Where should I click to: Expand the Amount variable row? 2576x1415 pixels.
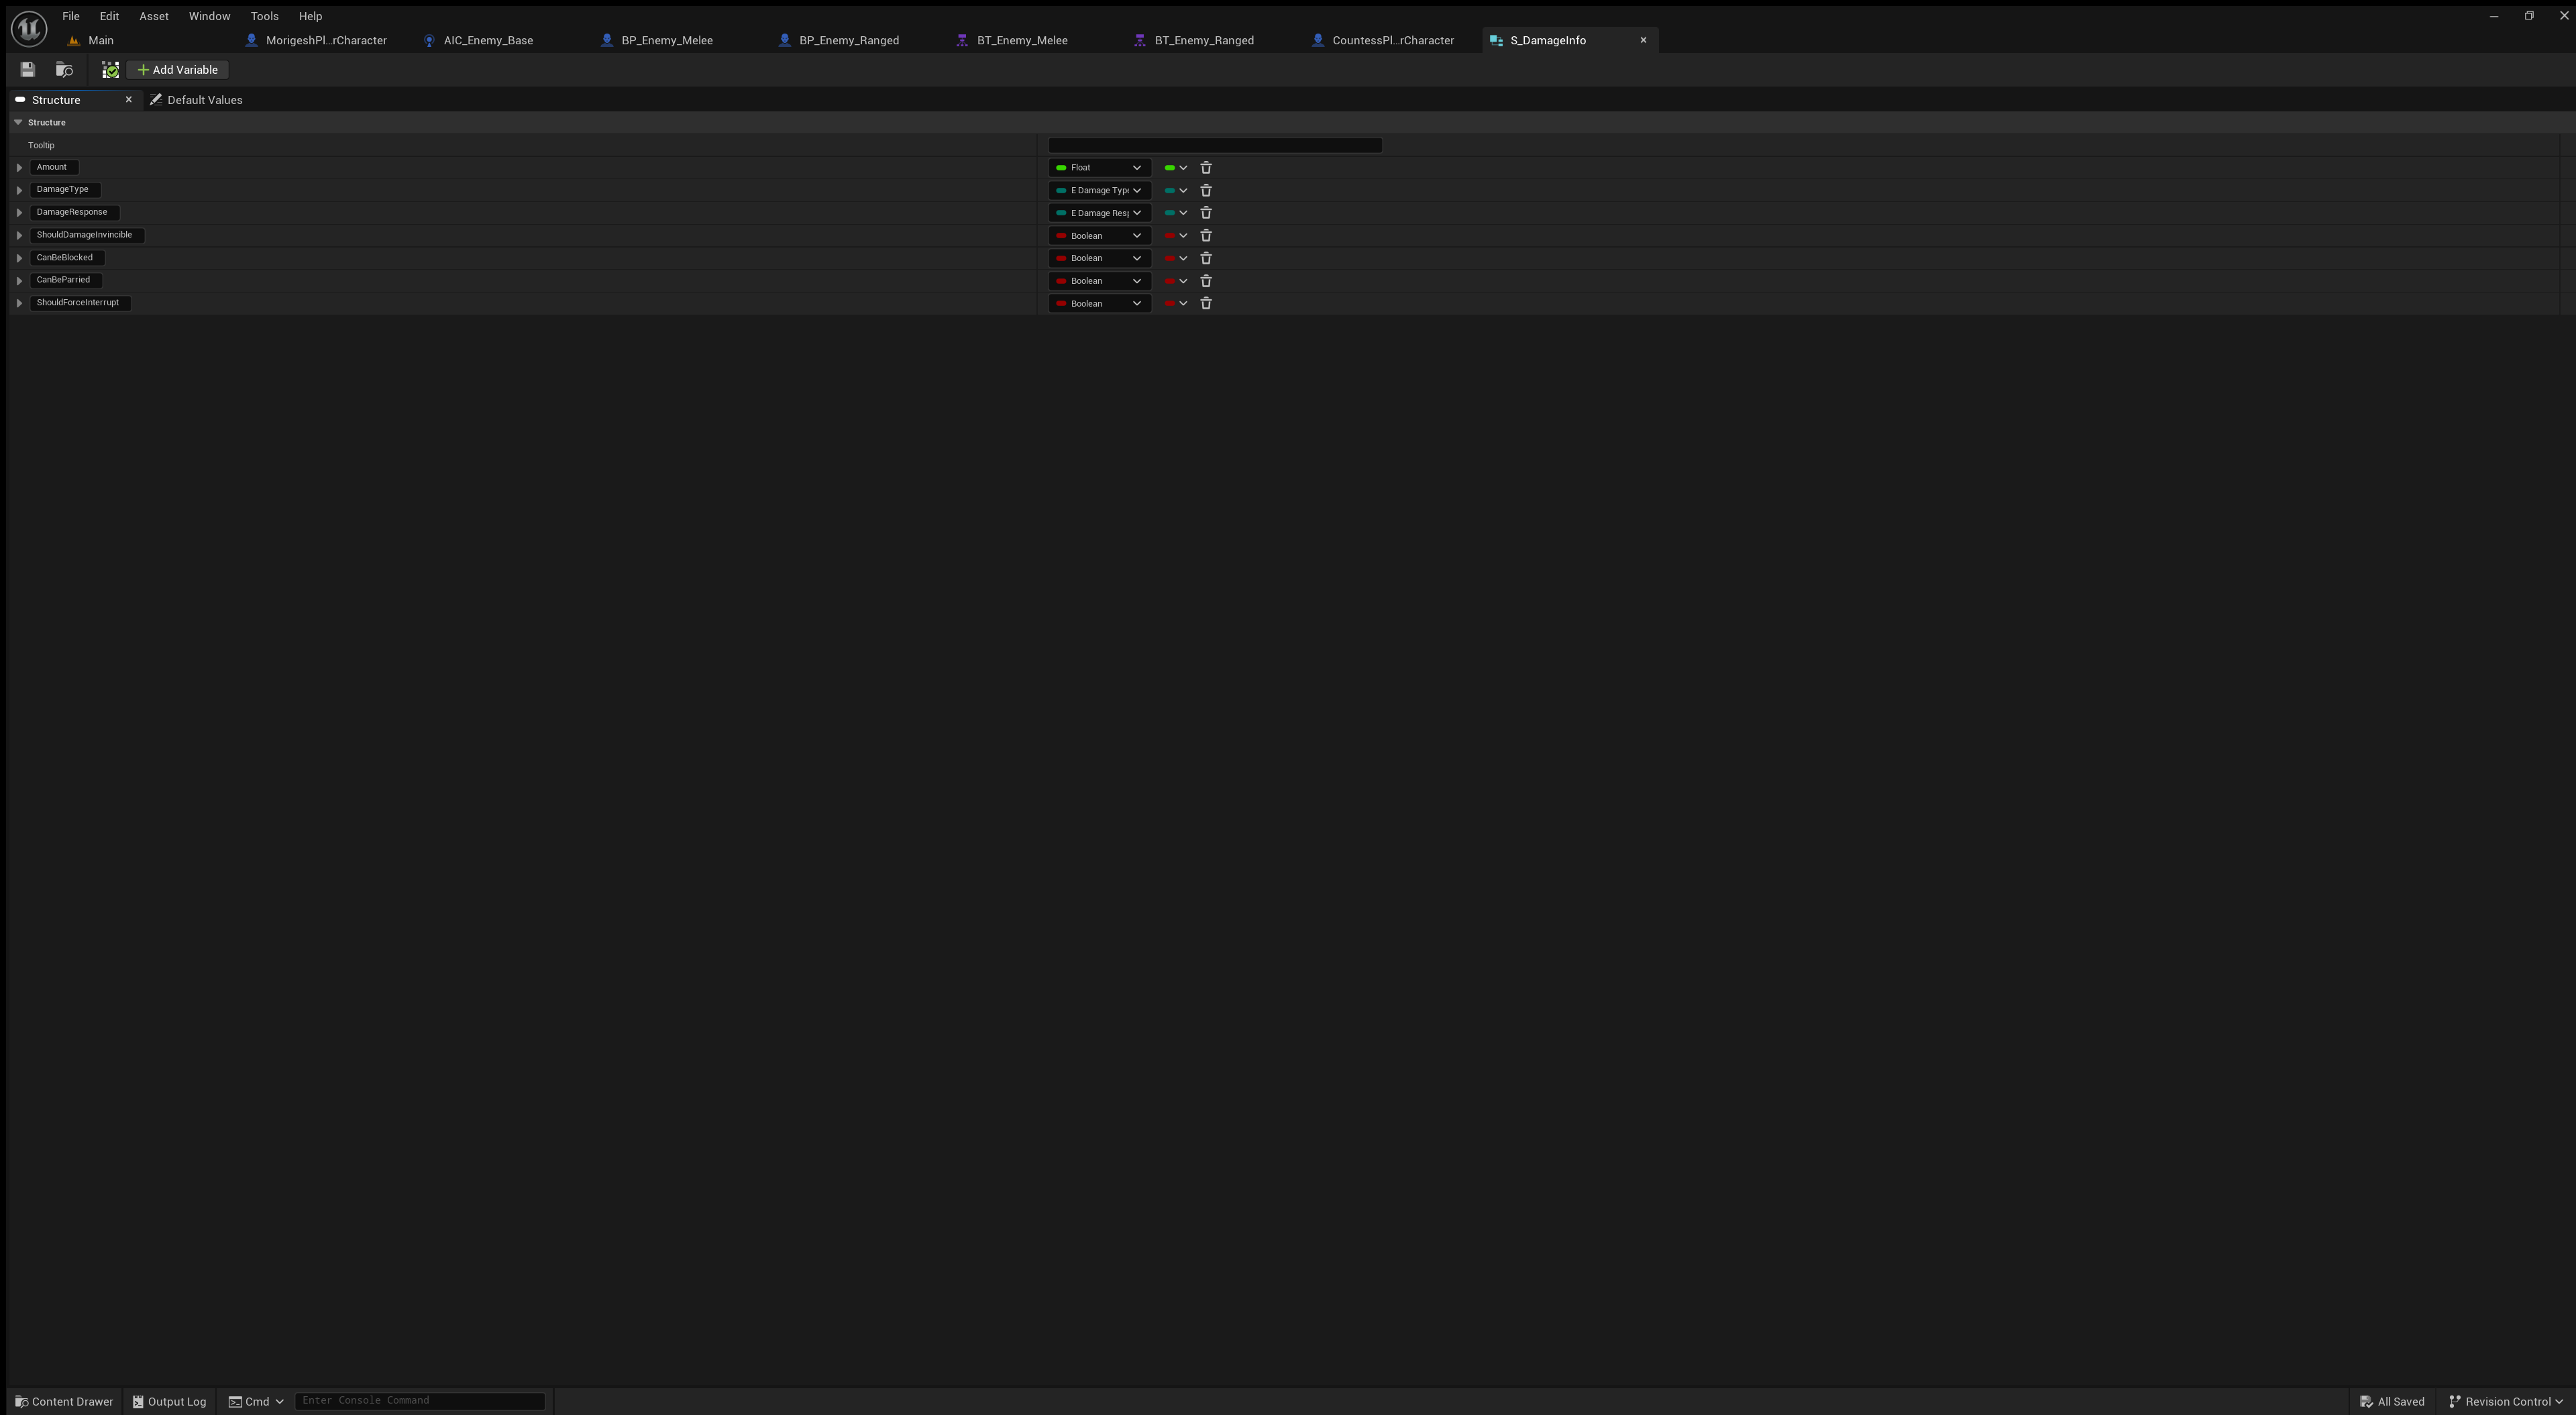(19, 168)
